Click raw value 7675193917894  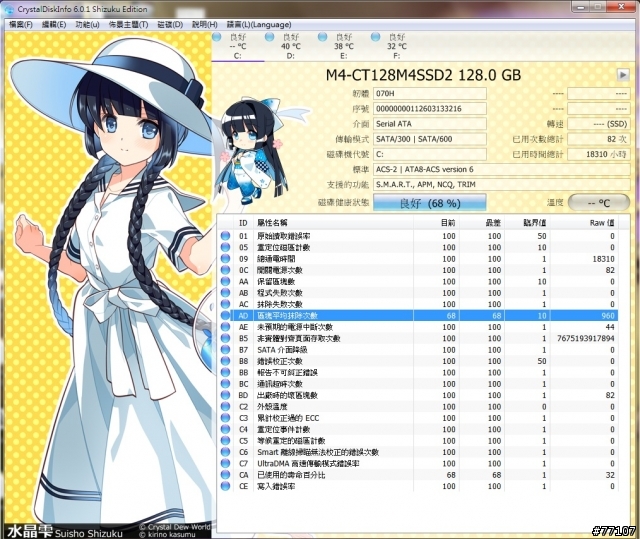[x=585, y=338]
